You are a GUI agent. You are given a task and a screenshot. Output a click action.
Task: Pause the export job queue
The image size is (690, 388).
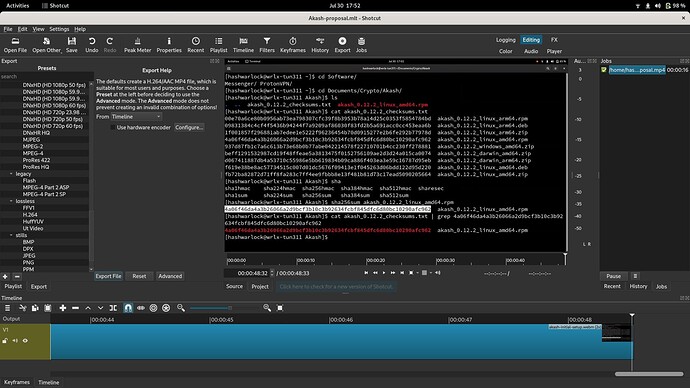click(x=613, y=276)
